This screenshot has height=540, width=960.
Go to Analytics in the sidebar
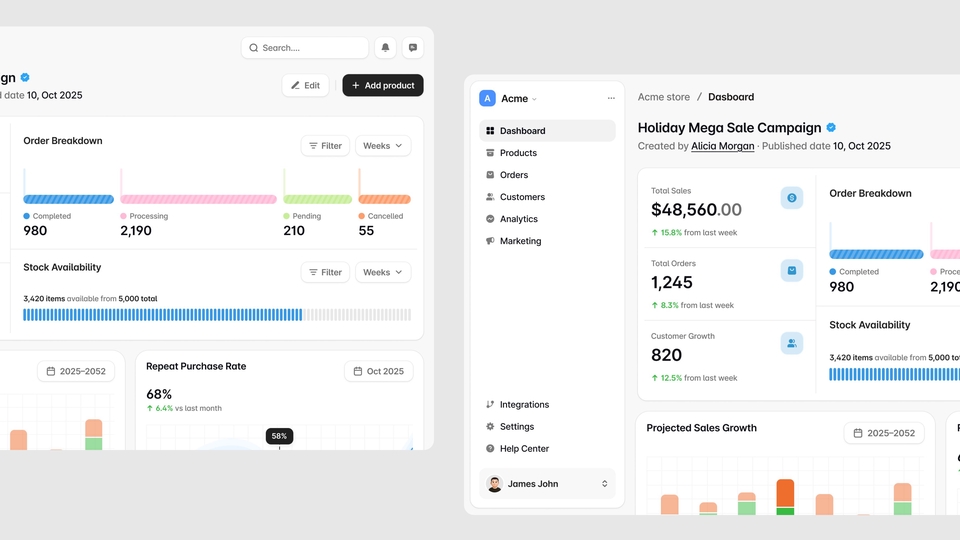click(518, 219)
